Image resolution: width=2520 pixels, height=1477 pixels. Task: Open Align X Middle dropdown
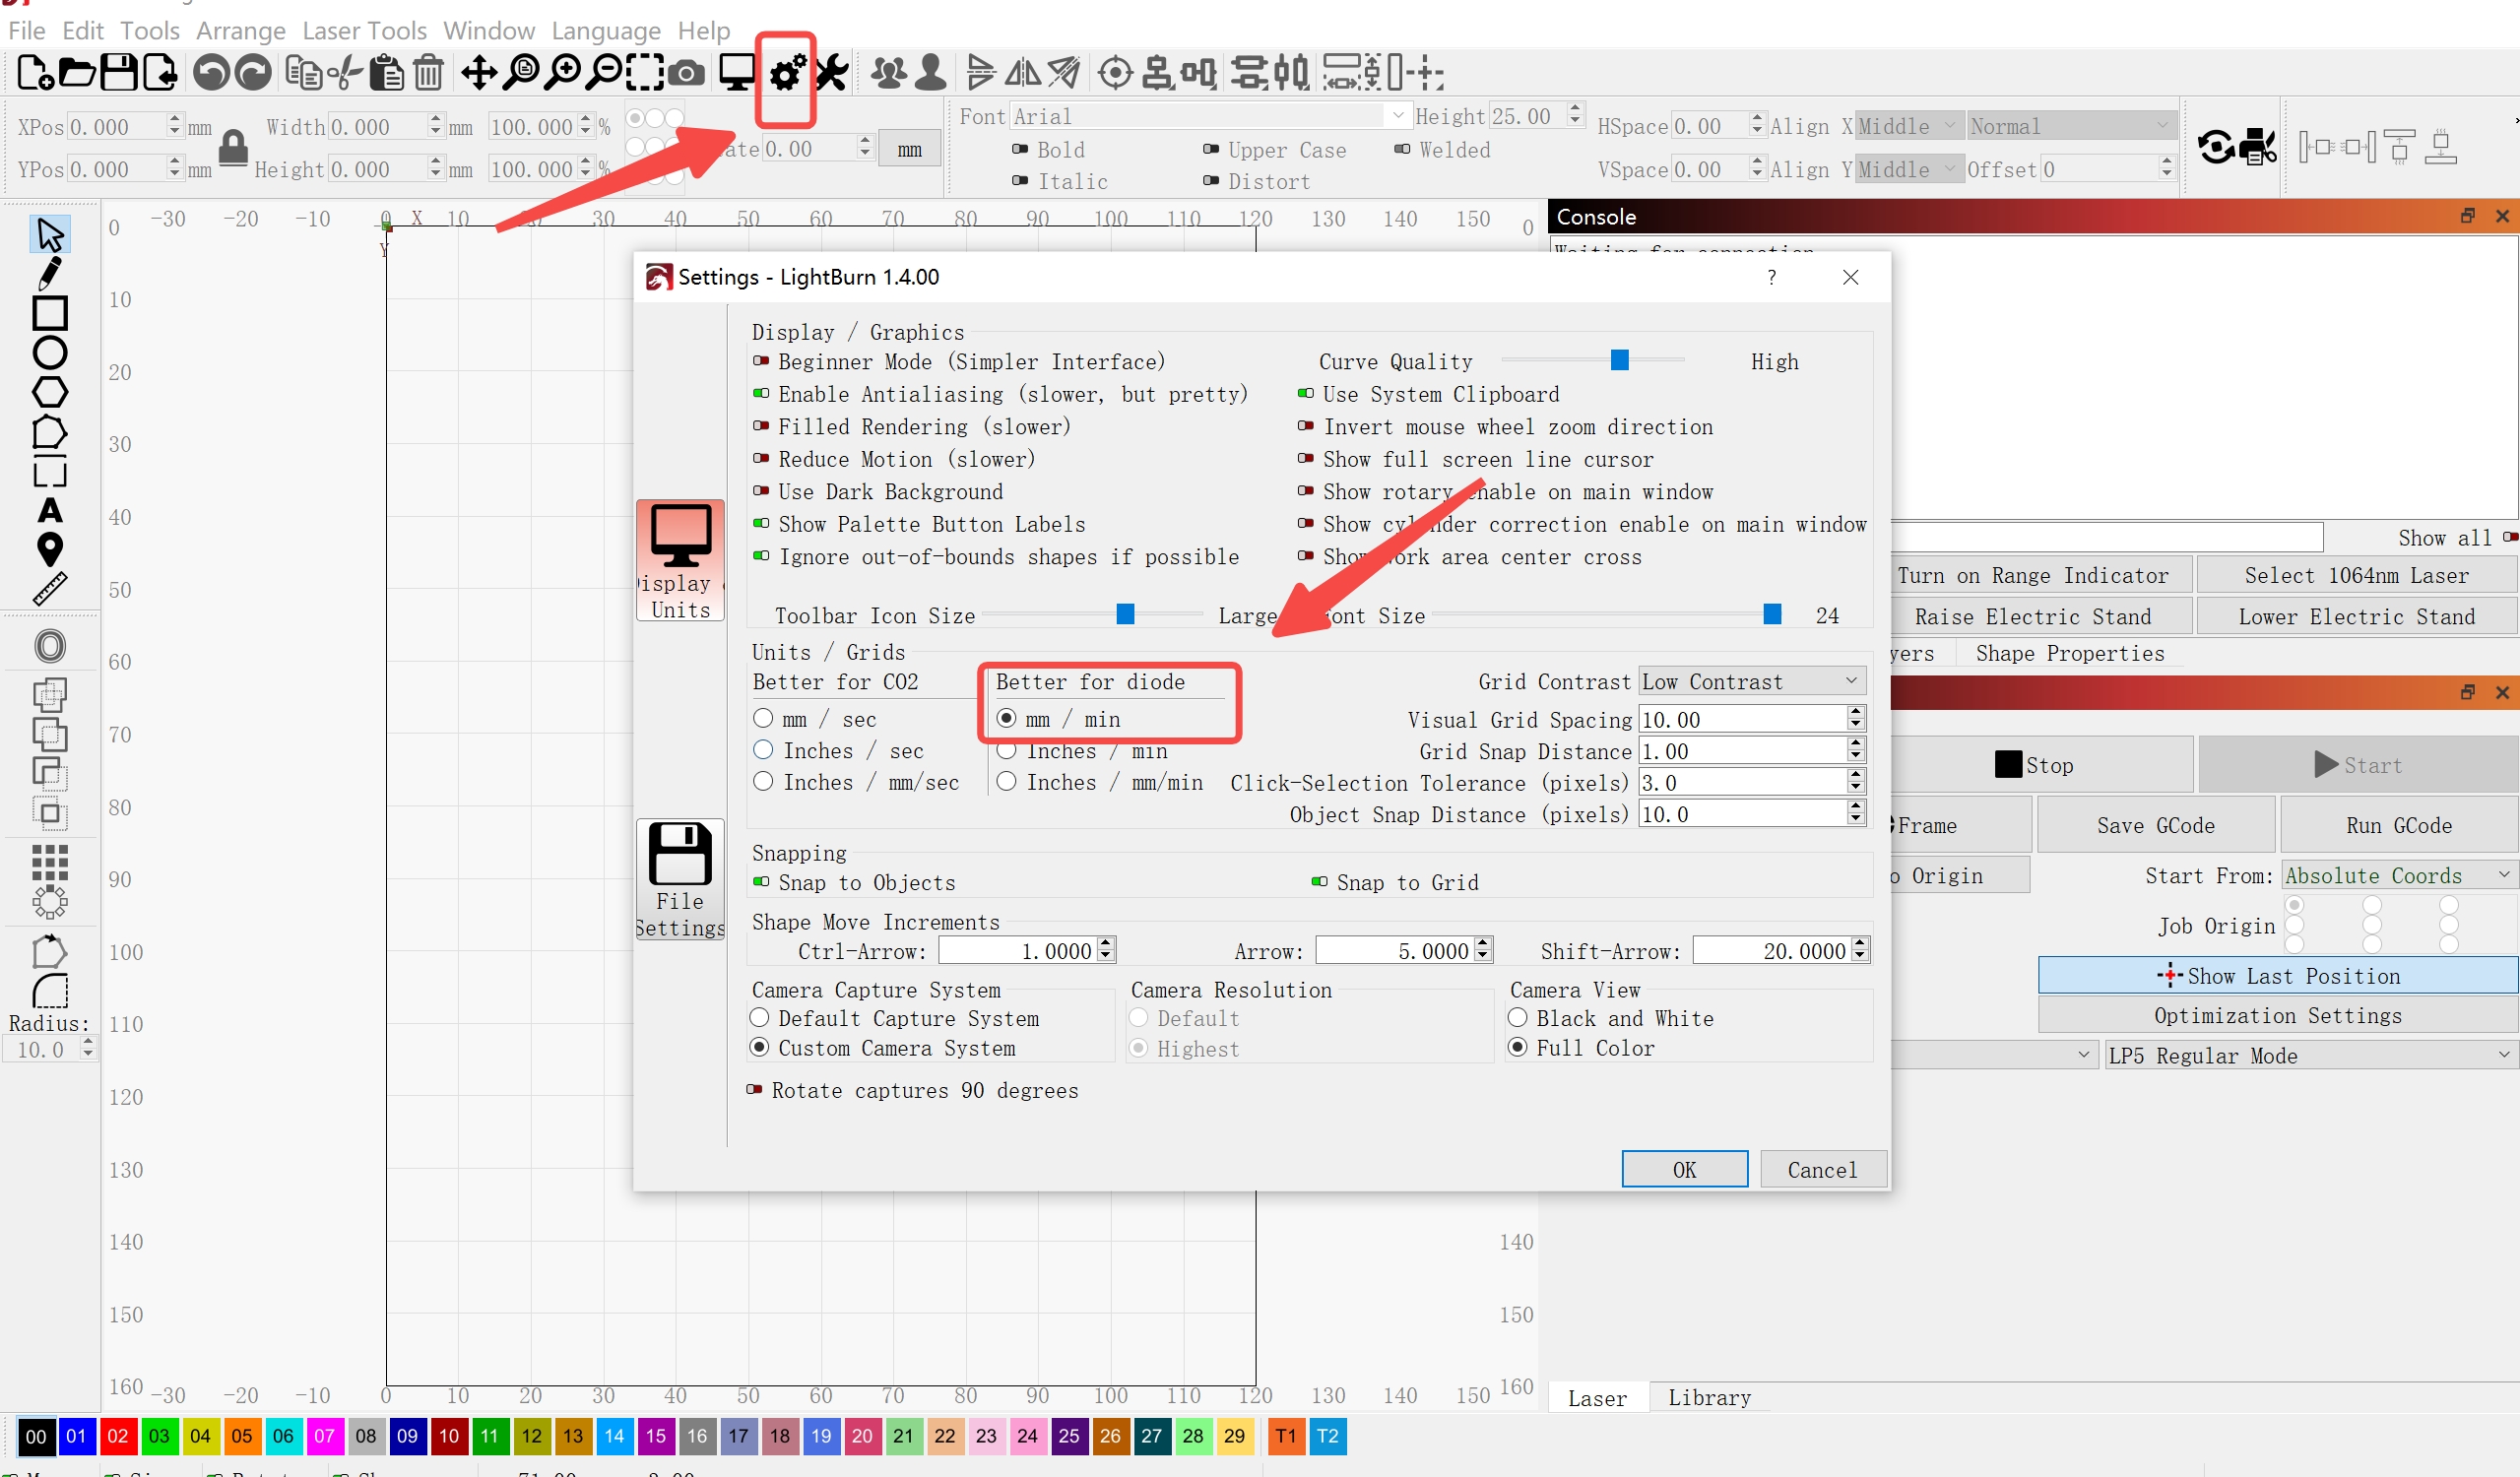[1908, 126]
